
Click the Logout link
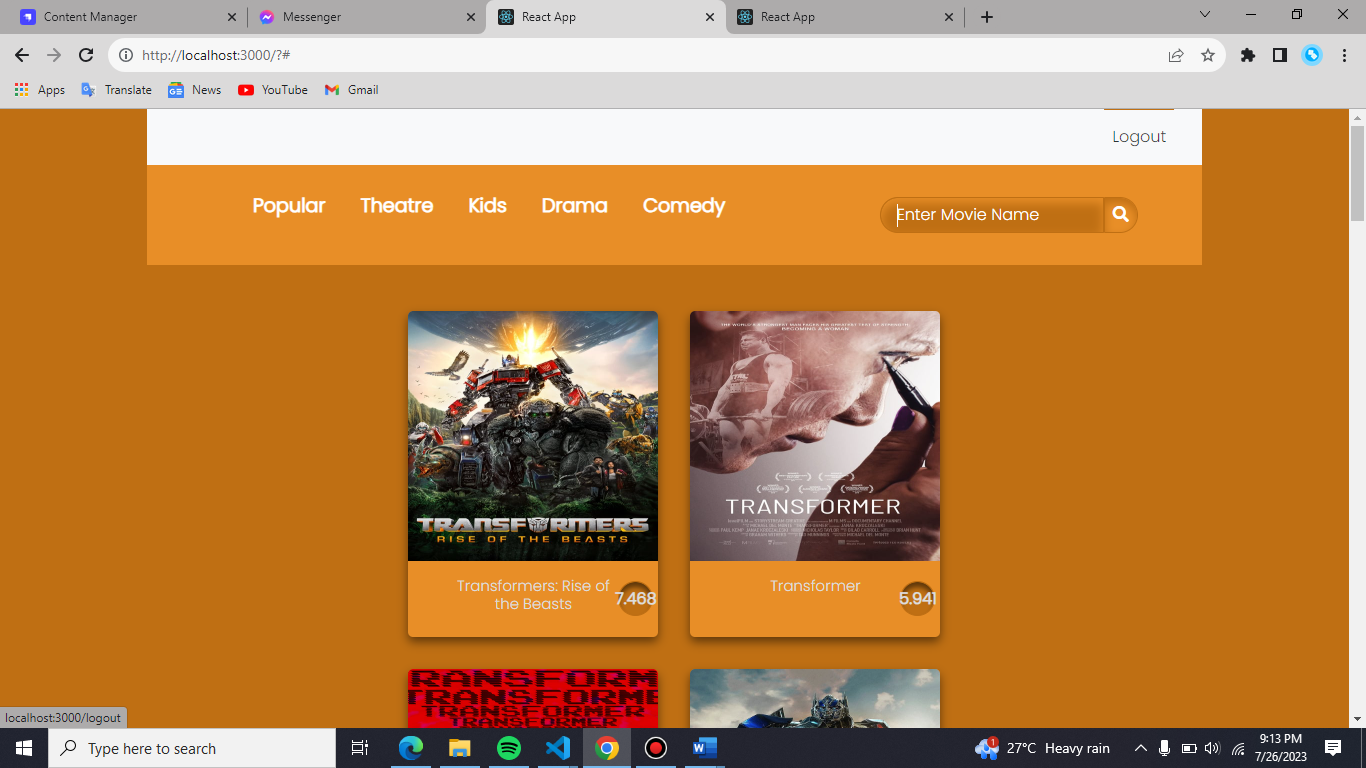pyautogui.click(x=1139, y=136)
